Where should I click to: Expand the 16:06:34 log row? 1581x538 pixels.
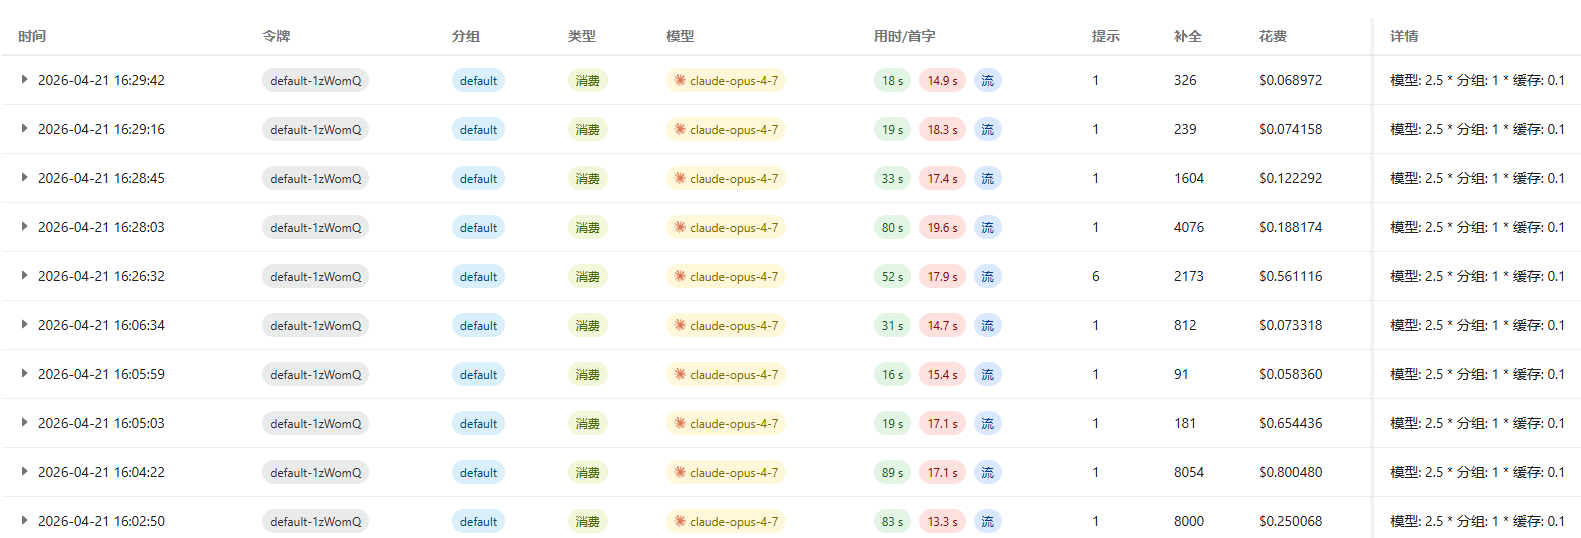(24, 325)
